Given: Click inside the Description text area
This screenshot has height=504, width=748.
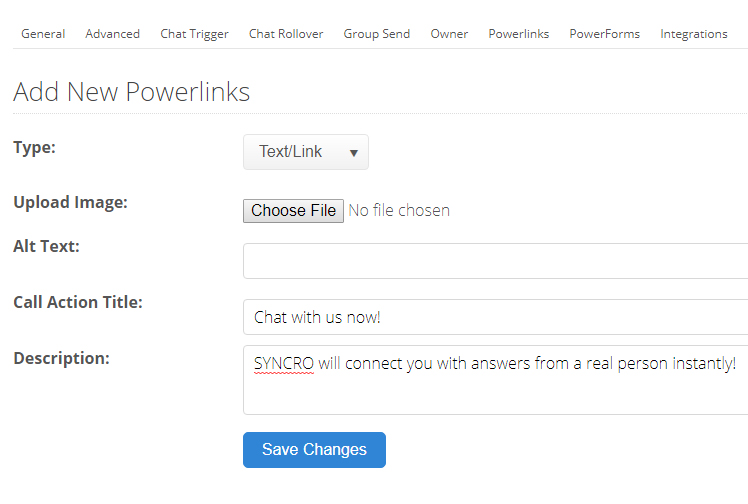Looking at the screenshot, I should (496, 380).
